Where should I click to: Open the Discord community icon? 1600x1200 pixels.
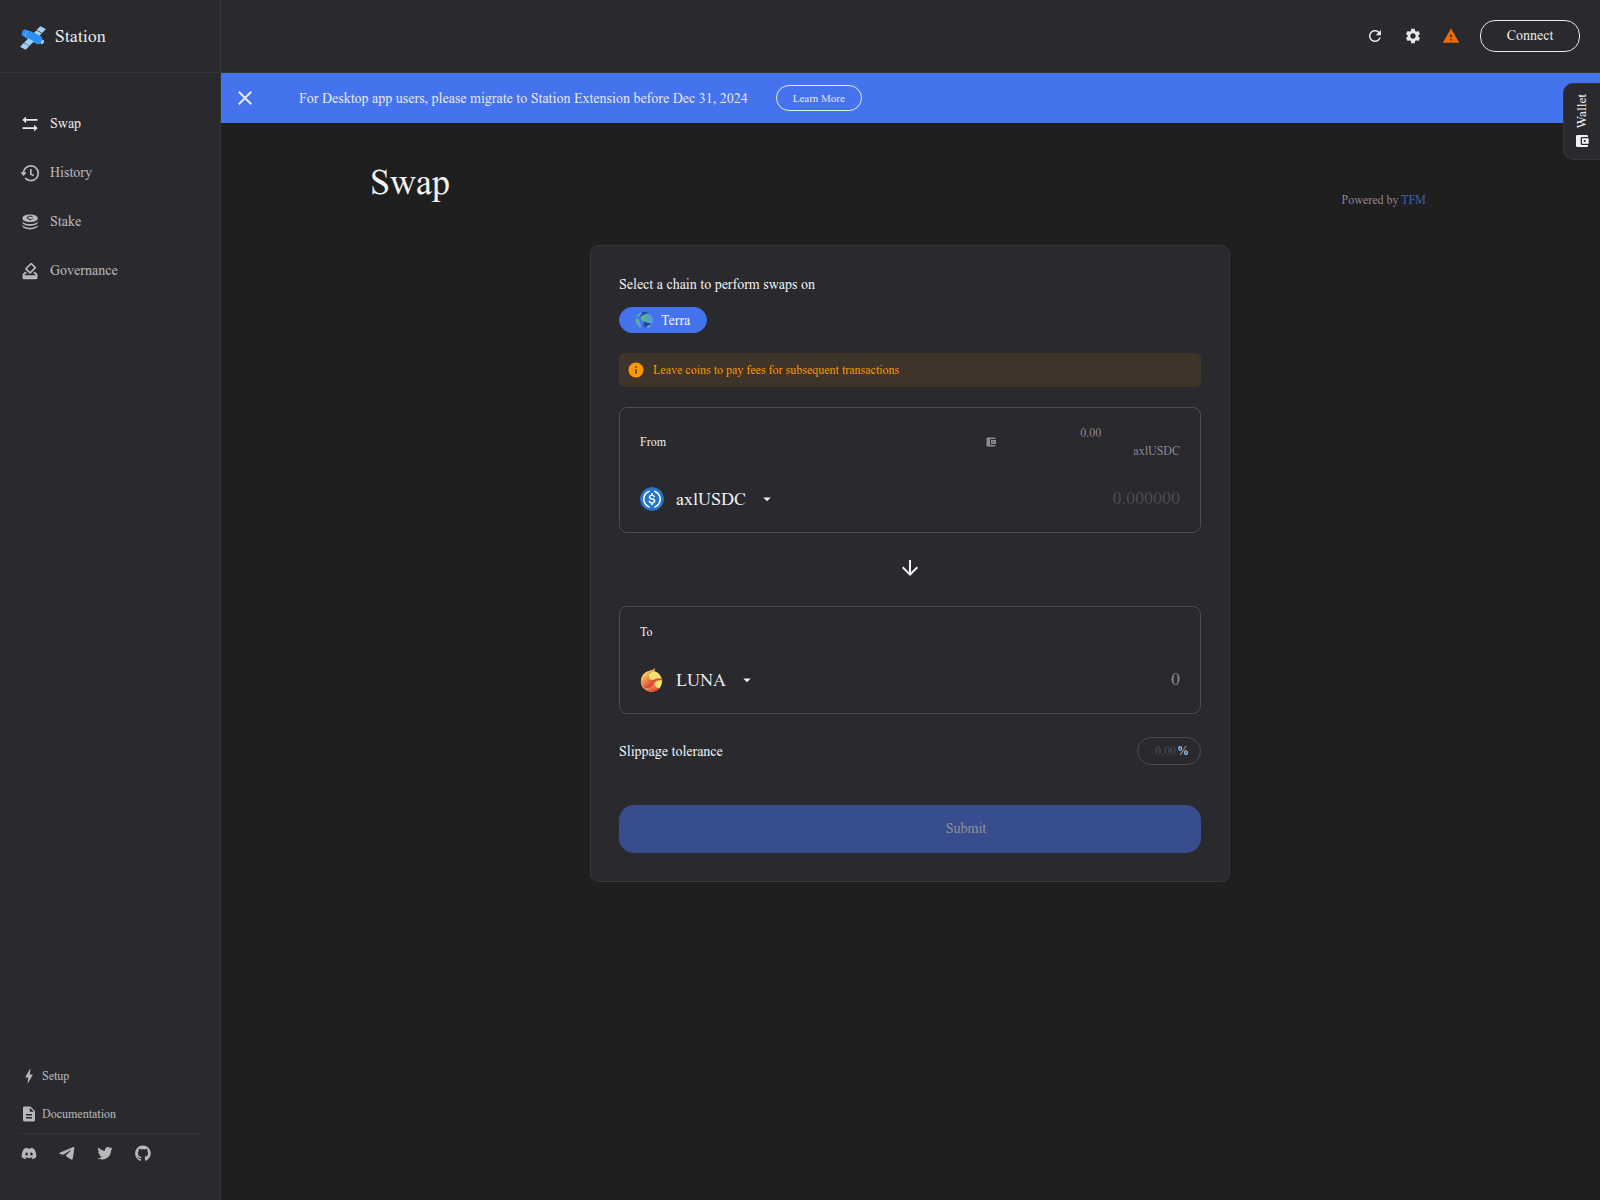[x=29, y=1153]
